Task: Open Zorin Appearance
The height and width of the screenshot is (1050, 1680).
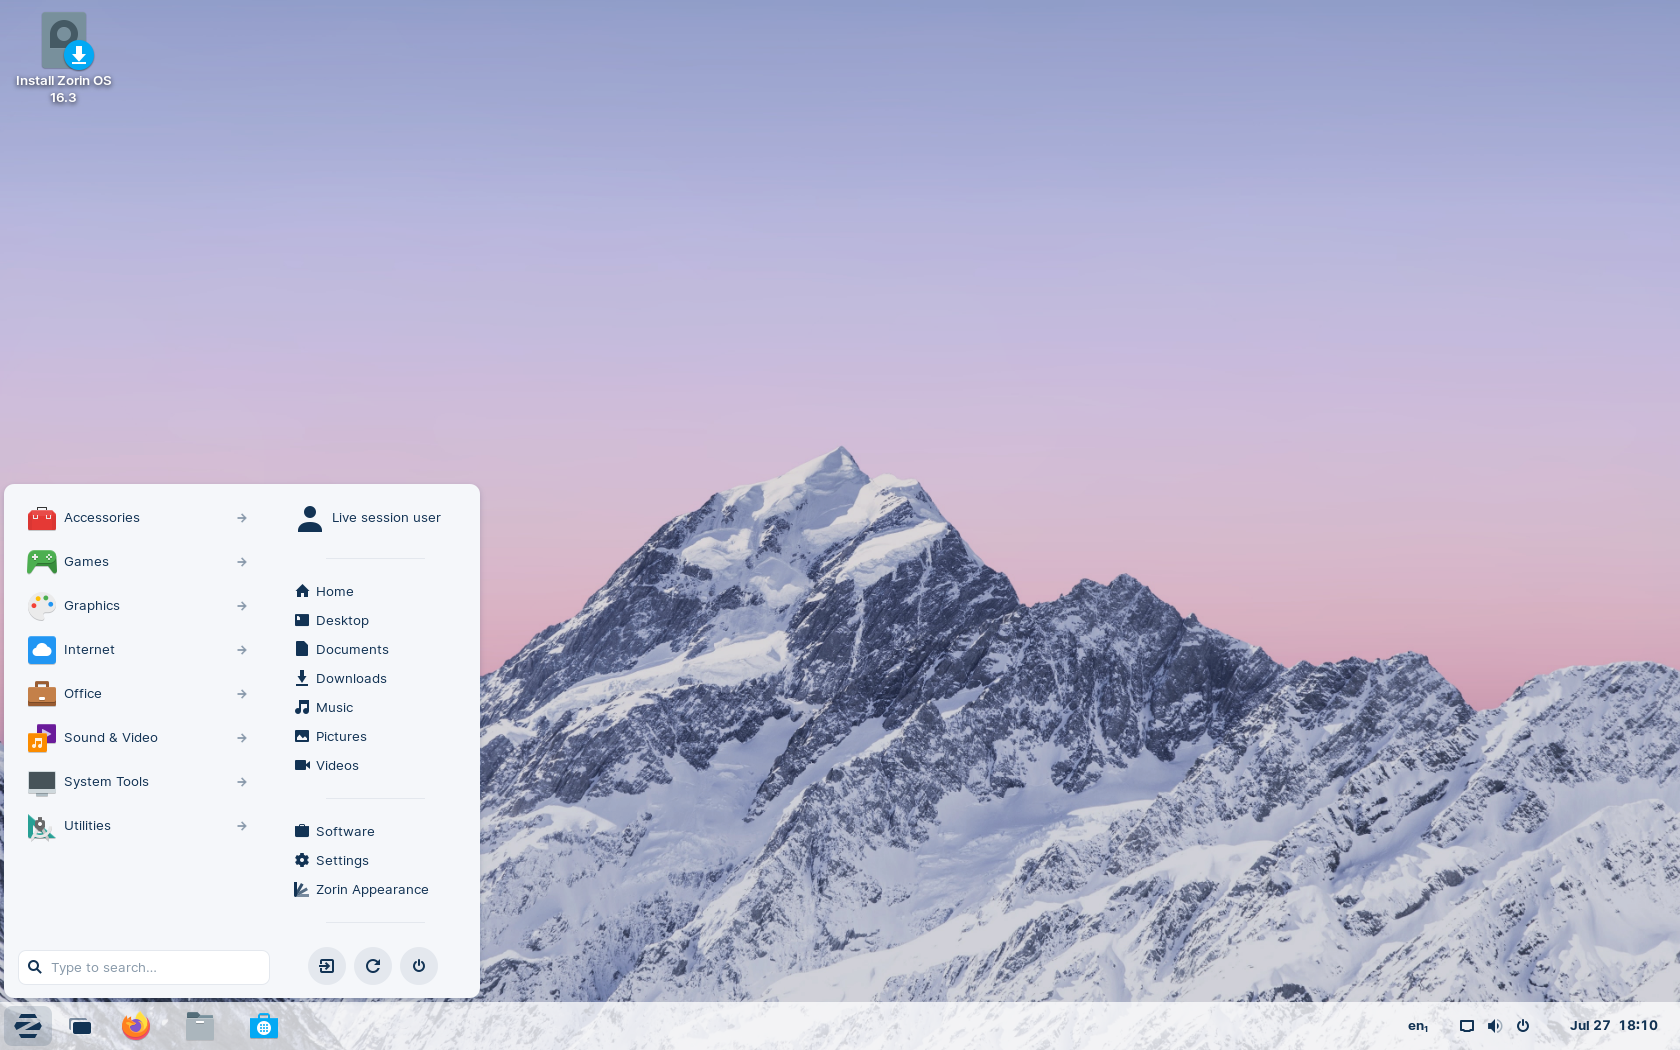Action: (371, 889)
